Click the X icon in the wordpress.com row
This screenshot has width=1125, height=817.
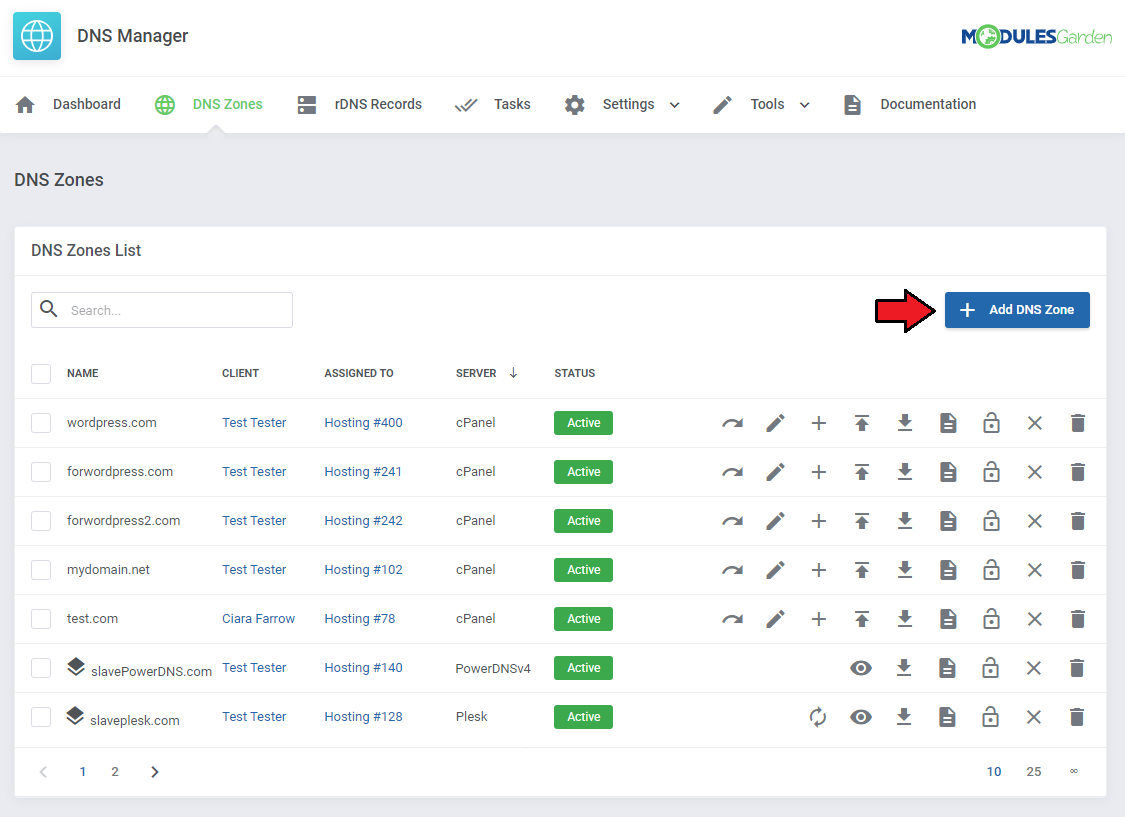1034,423
